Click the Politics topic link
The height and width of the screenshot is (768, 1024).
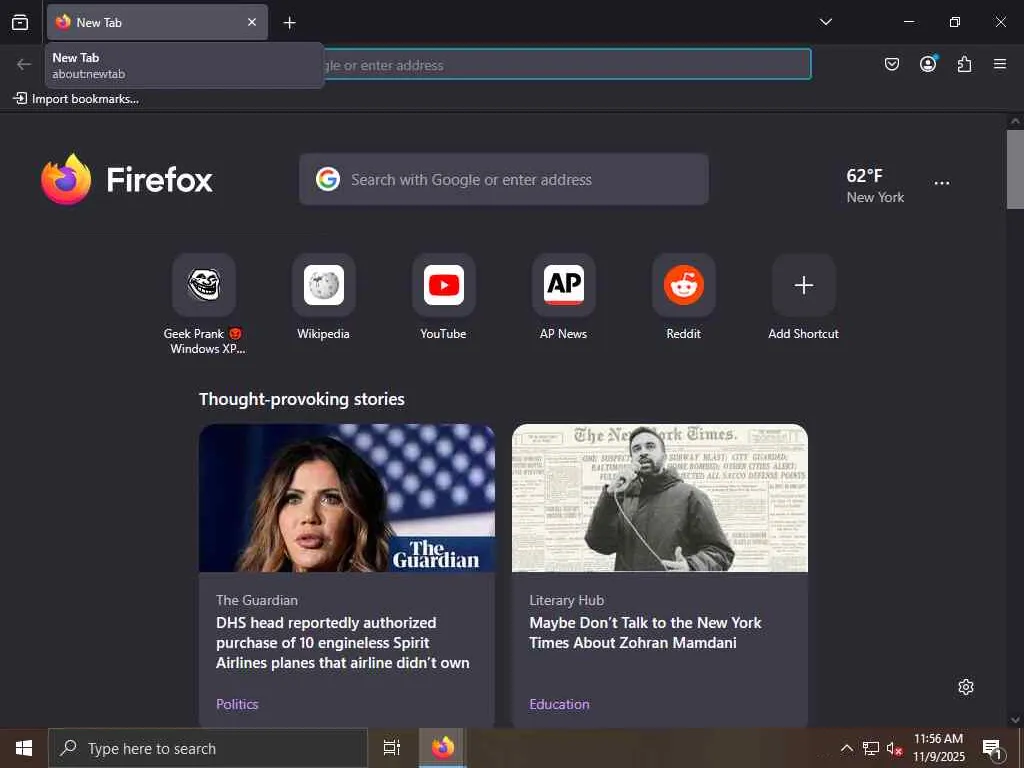(237, 704)
